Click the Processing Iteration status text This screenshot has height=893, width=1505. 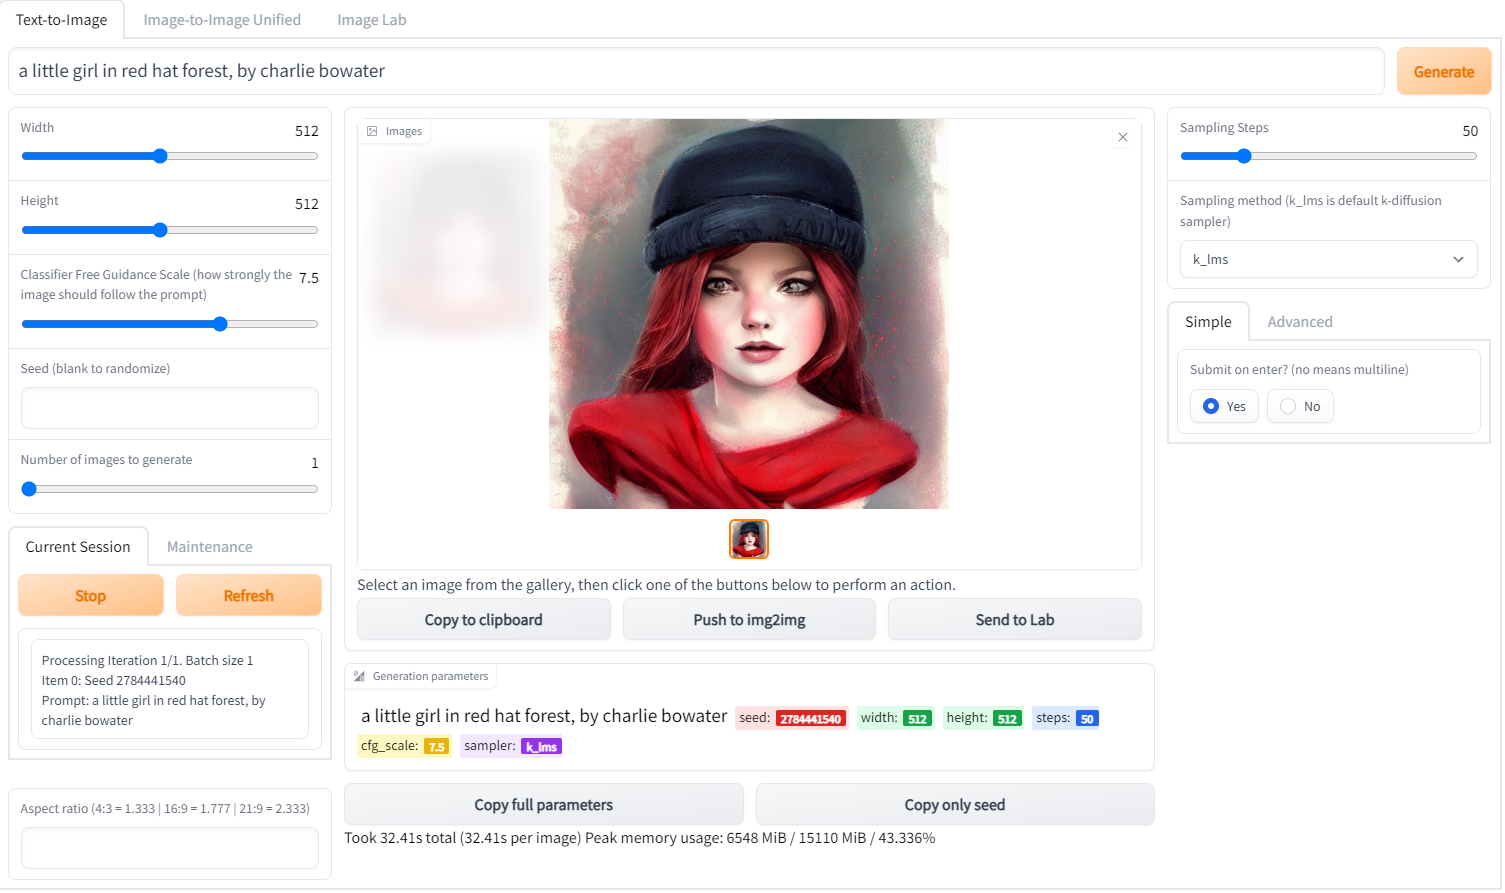(148, 661)
